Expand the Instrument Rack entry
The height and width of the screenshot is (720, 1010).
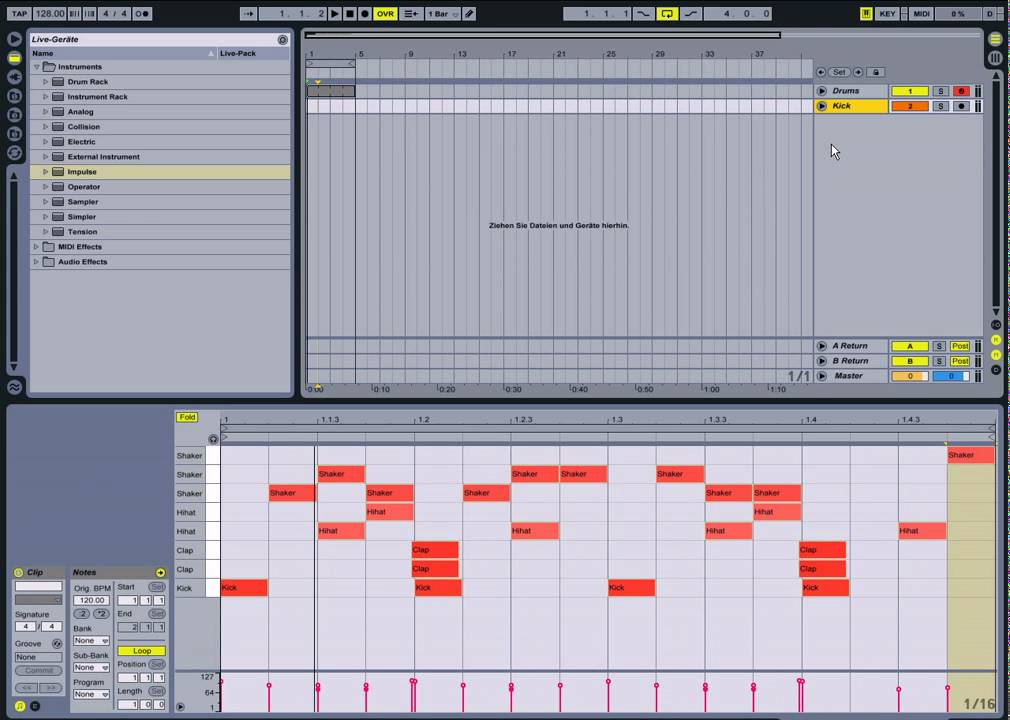[x=46, y=97]
